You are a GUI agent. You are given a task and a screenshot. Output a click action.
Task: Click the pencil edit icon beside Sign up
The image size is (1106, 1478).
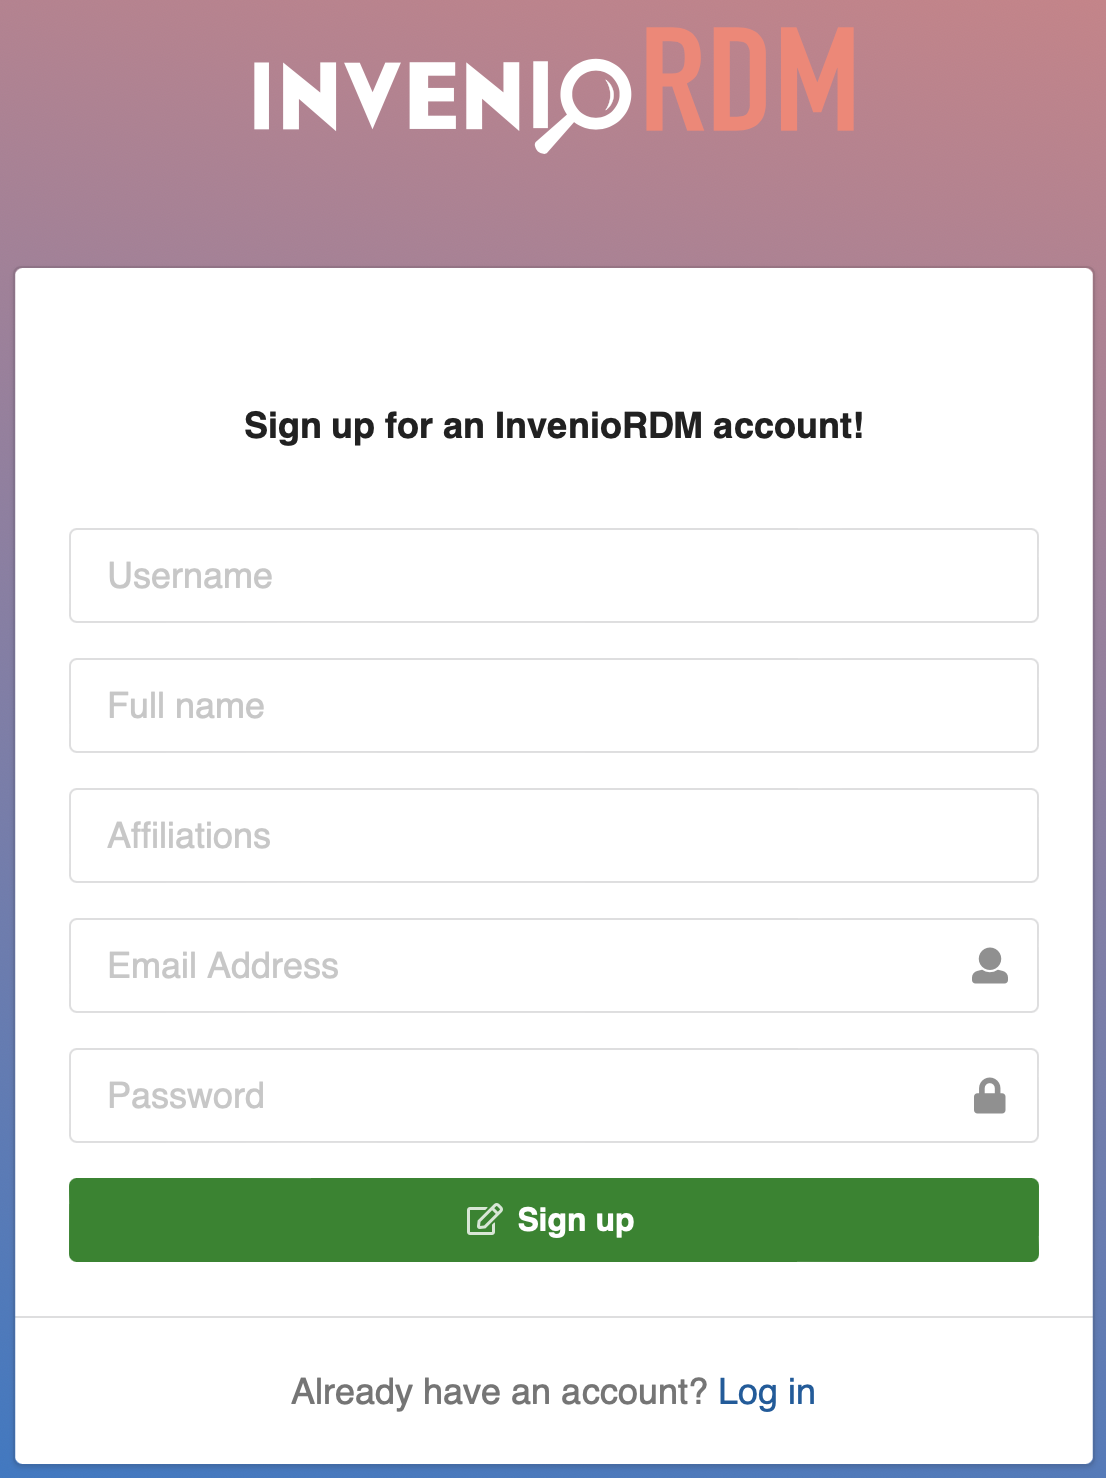tap(484, 1220)
